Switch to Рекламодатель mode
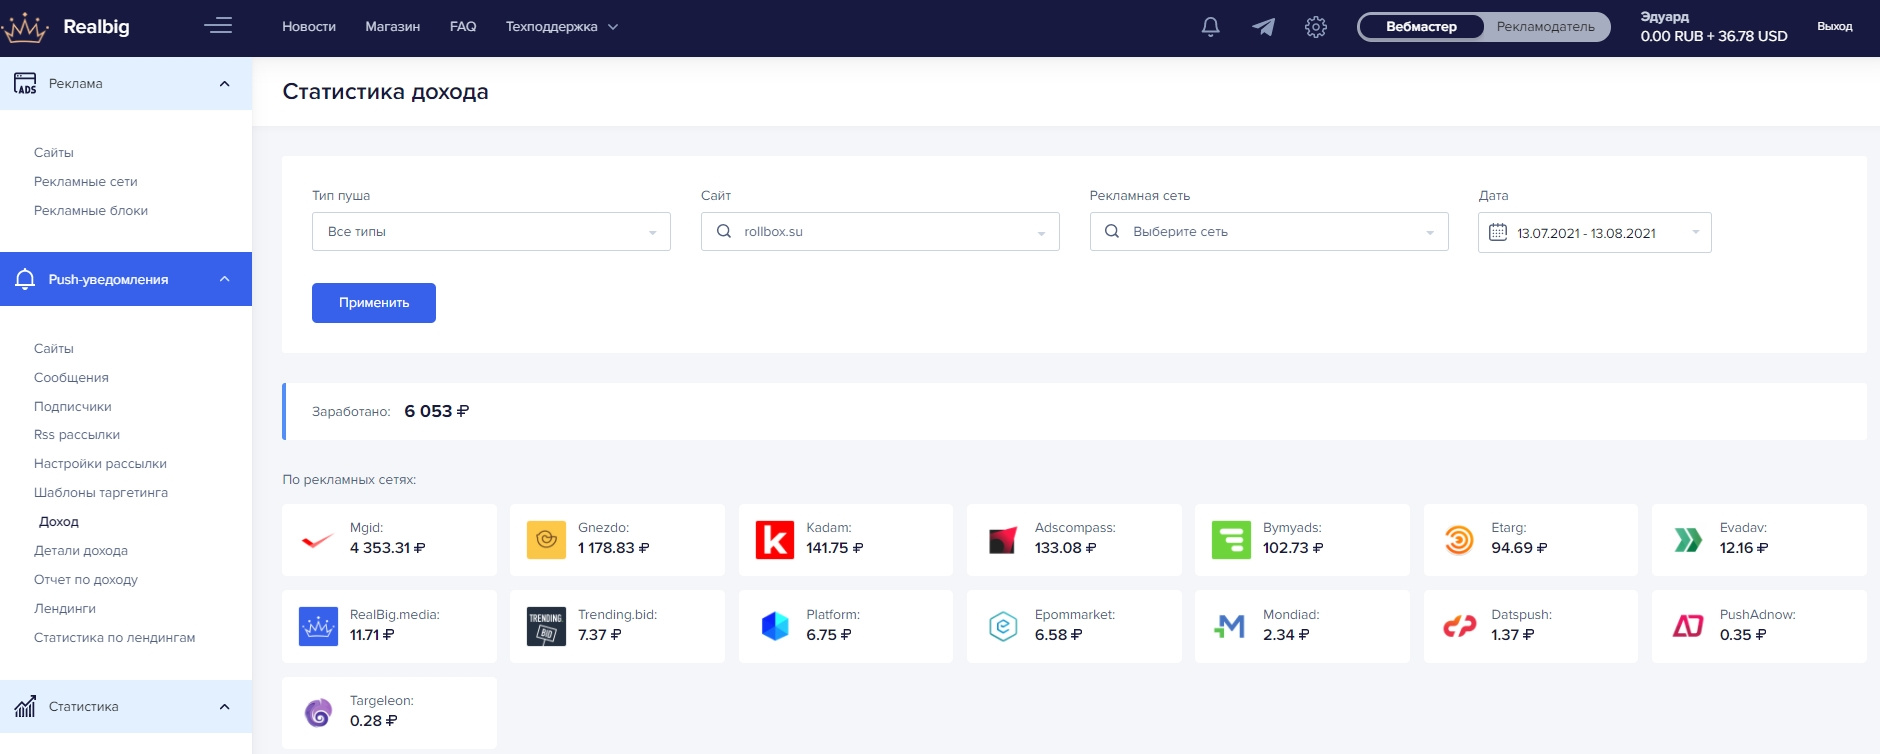The image size is (1880, 754). tap(1546, 27)
